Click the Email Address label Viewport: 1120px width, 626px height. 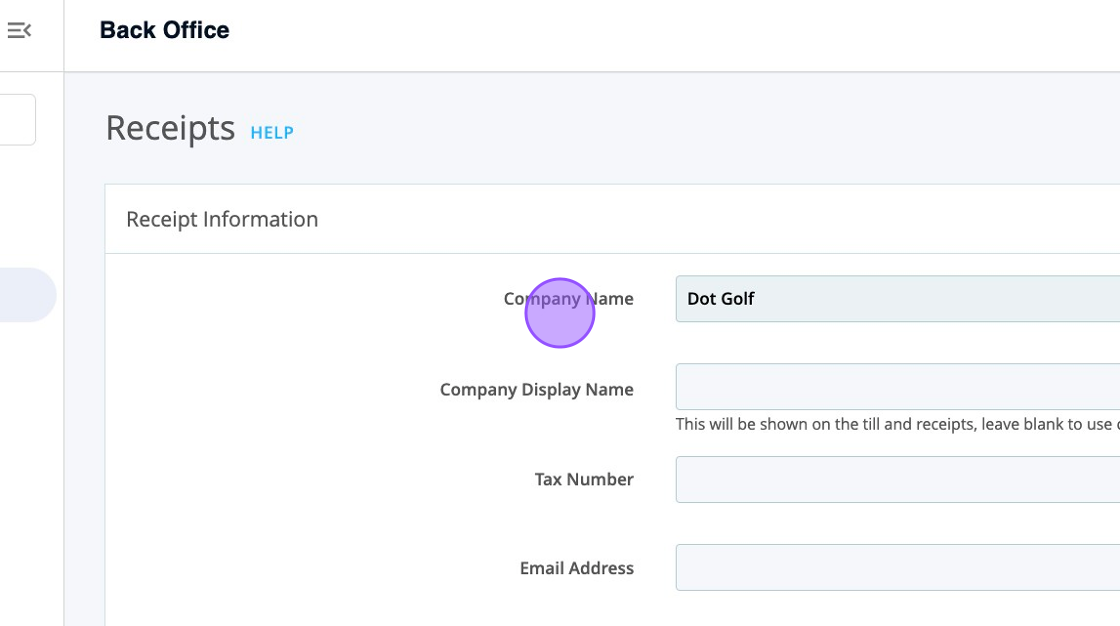[576, 568]
